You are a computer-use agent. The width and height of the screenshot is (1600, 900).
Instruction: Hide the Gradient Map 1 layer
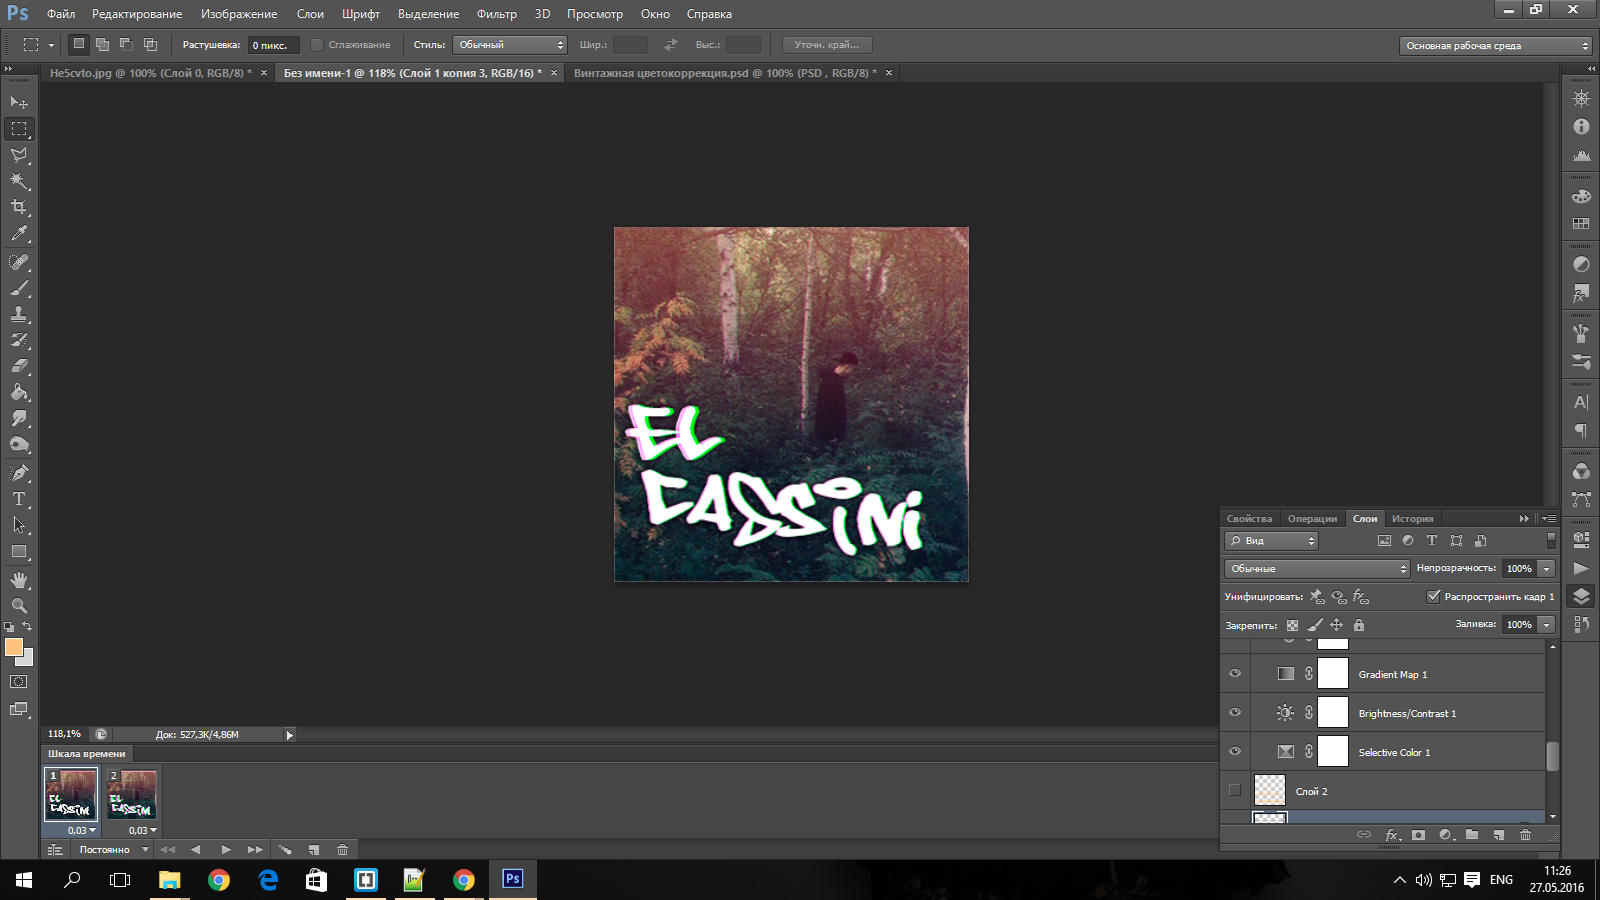pos(1235,674)
